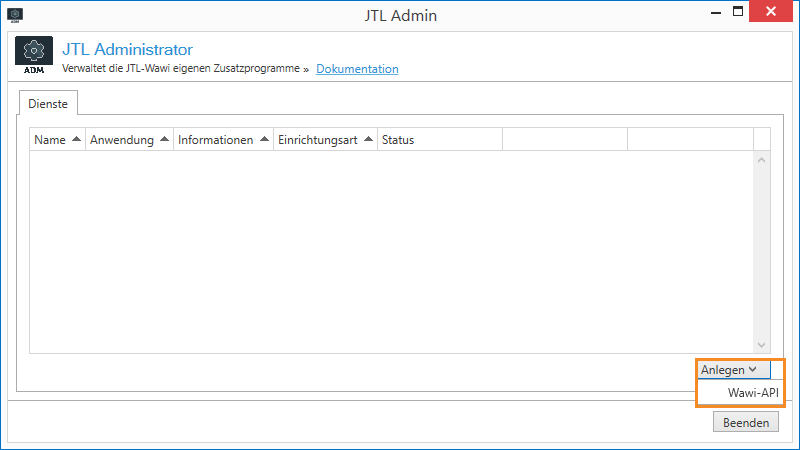Screen dimensions: 800x450
Task: Sort by the Status column header
Action: pyautogui.click(x=398, y=140)
